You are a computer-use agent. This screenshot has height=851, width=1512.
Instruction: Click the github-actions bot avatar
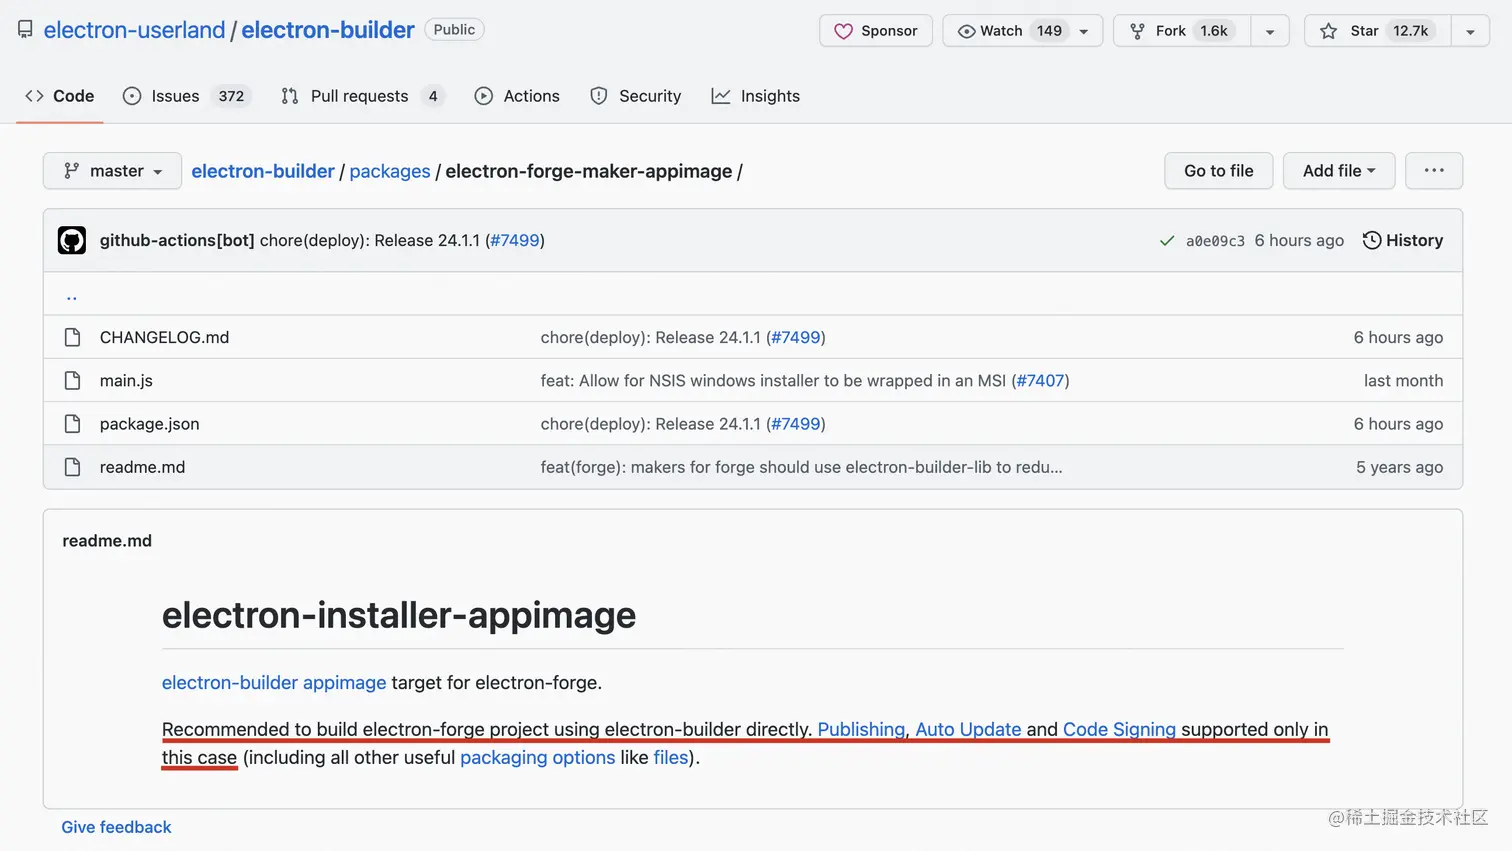pos(72,240)
